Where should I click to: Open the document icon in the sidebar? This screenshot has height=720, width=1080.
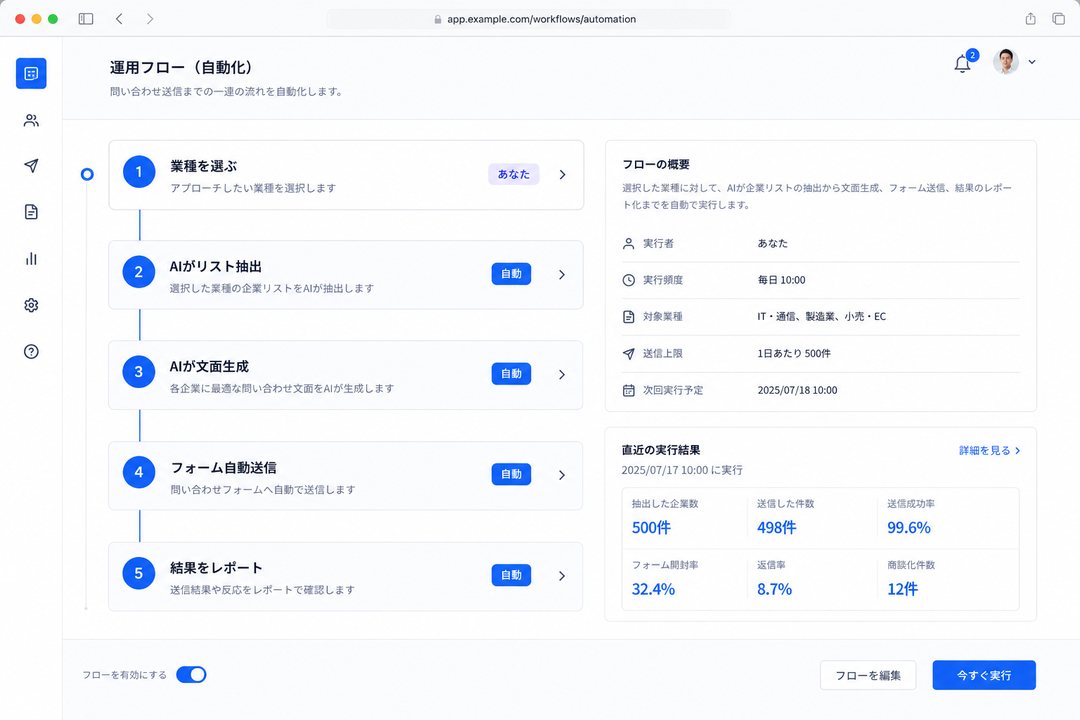pos(31,212)
